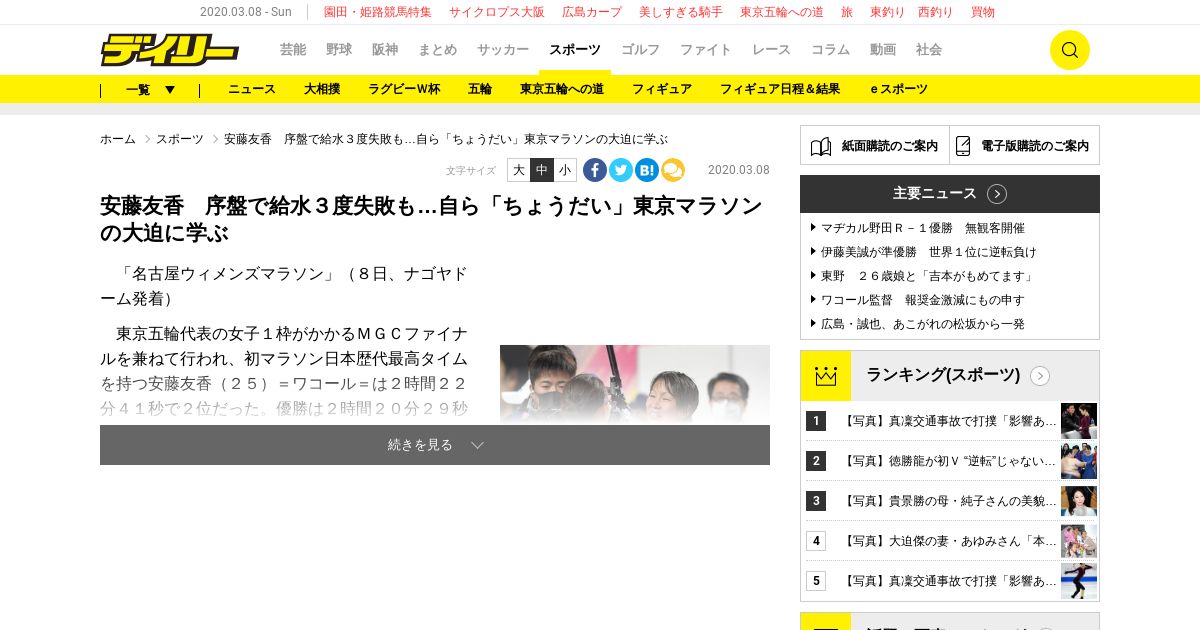Expand the 一覧 dropdown menu
Image resolution: width=1200 pixels, height=630 pixels.
[x=150, y=89]
